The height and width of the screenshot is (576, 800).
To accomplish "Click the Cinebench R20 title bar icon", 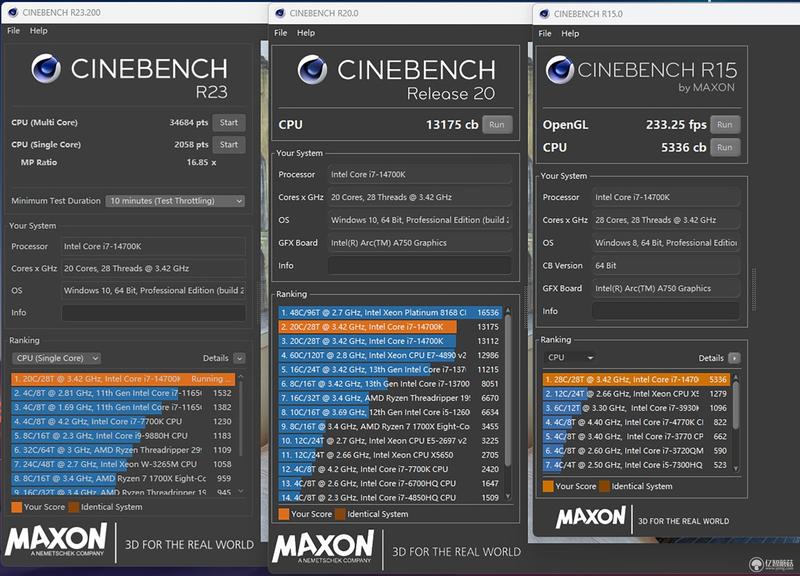I will (x=280, y=13).
